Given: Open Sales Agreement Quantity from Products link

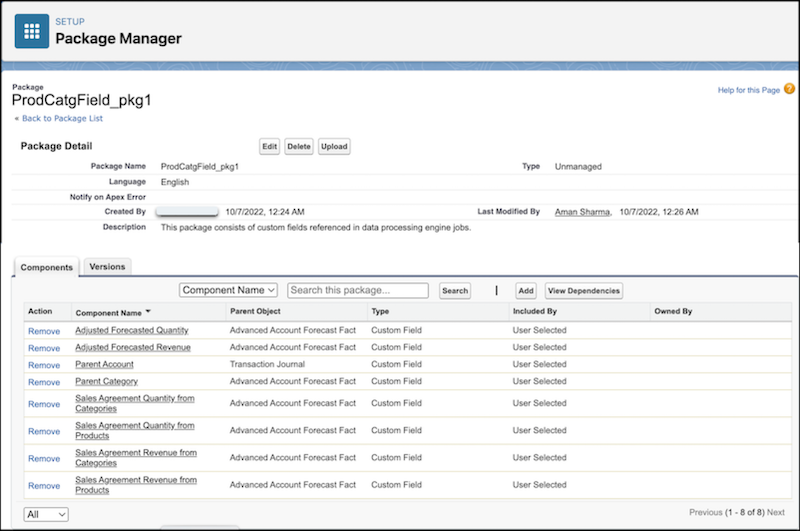Looking at the screenshot, I should point(135,431).
